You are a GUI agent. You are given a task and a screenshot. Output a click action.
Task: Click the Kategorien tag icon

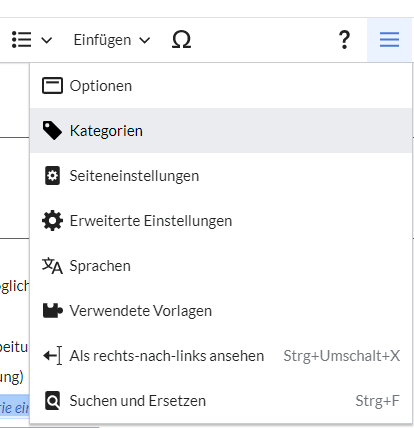tap(52, 130)
